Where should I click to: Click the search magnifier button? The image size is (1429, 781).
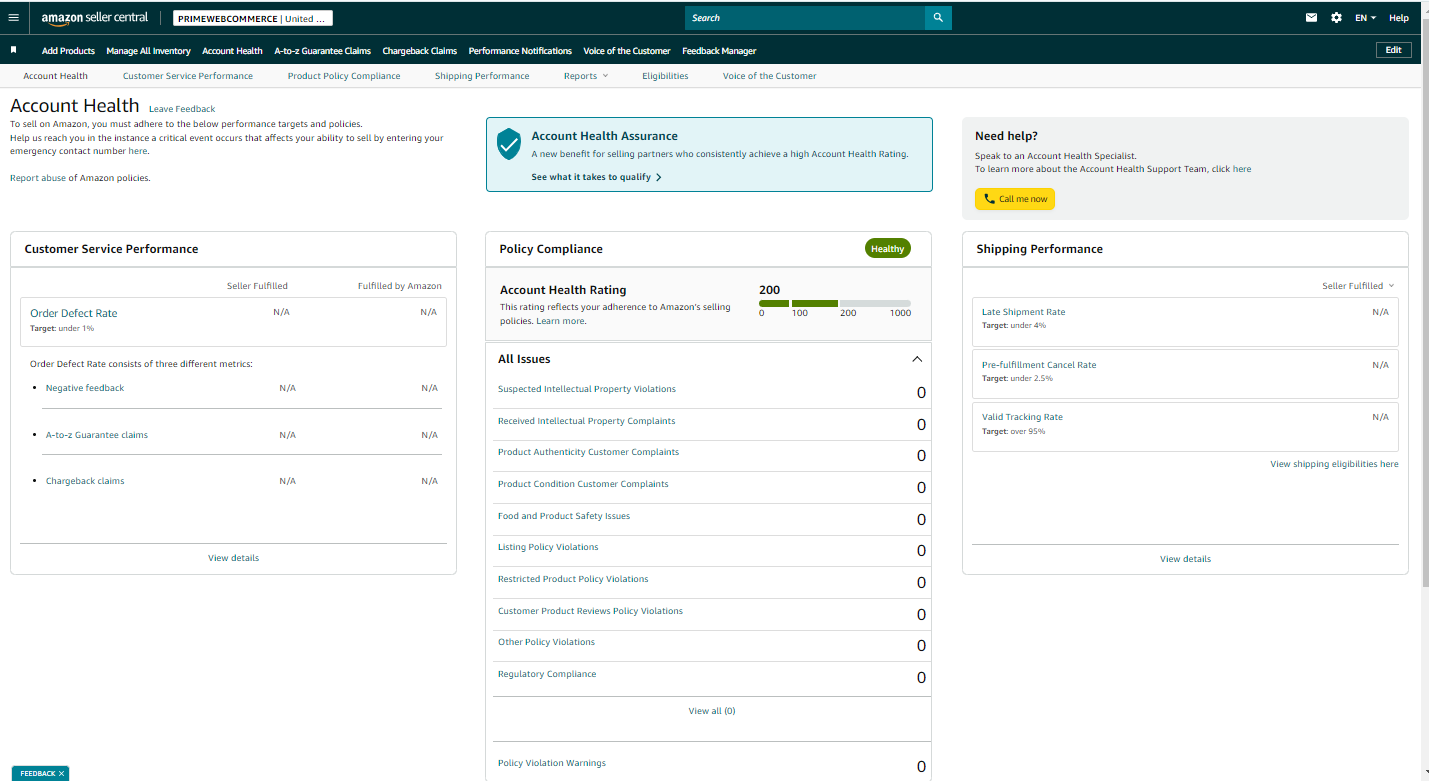coord(938,18)
